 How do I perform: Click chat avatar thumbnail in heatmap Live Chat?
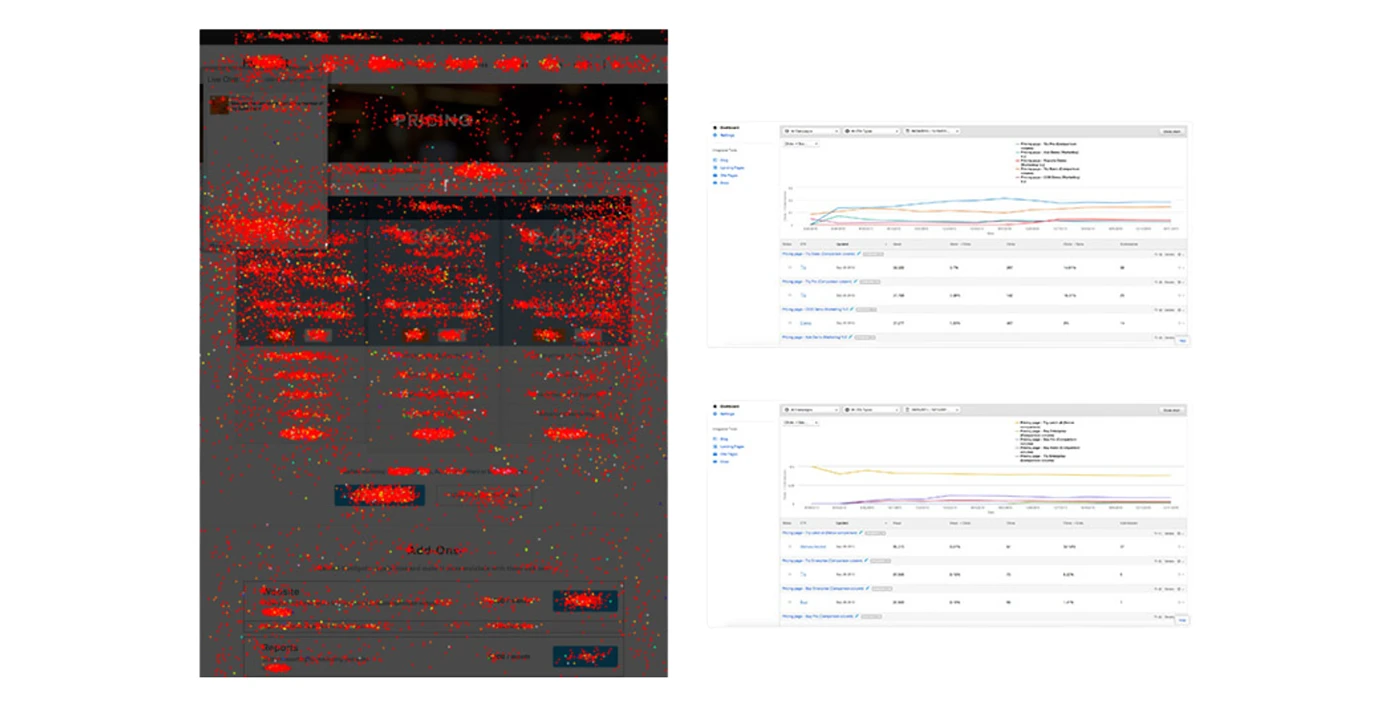coord(218,104)
